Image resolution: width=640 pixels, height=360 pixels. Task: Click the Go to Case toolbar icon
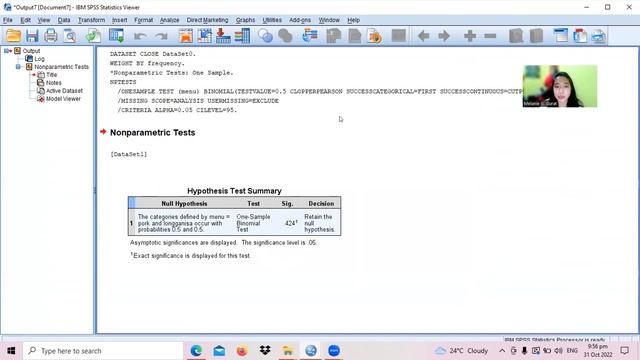coord(204,36)
